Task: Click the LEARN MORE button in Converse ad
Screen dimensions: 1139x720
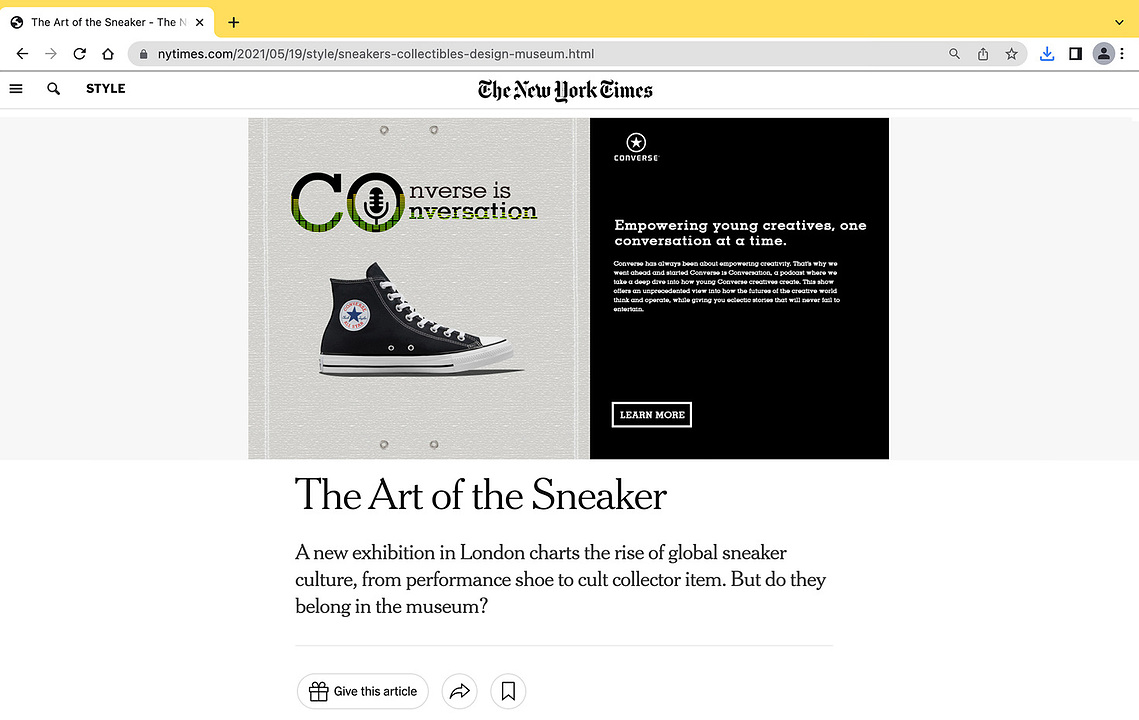Action: 652,415
